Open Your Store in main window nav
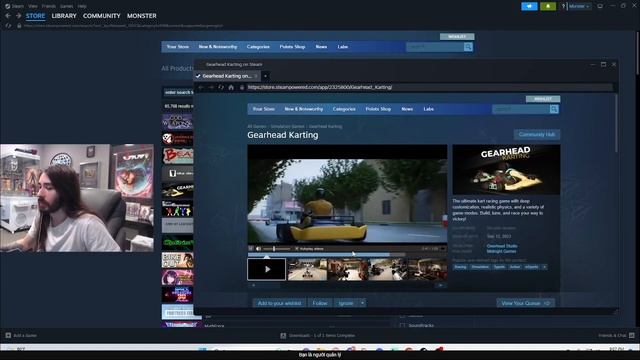640x360 pixels. 178,47
